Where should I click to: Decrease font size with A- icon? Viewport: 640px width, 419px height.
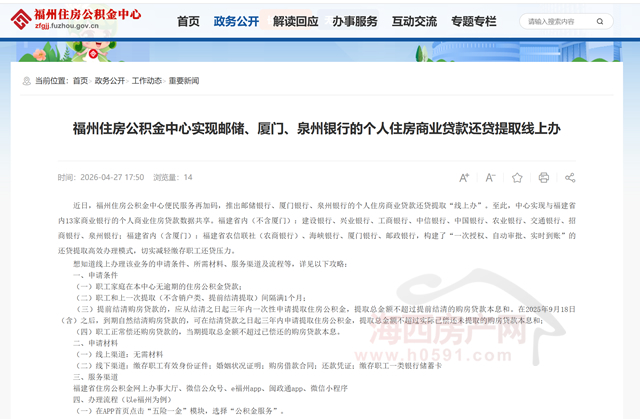coord(491,177)
